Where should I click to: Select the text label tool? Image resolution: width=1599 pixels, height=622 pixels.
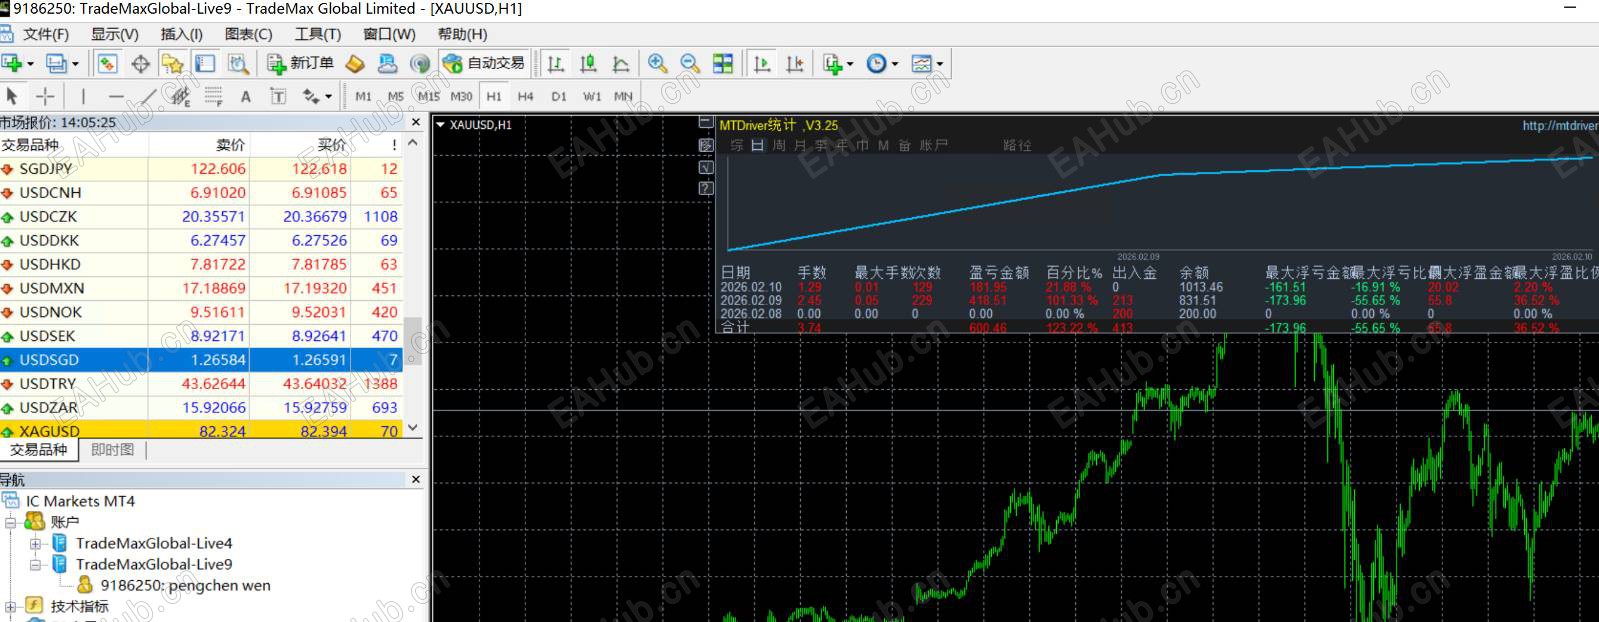pos(278,96)
